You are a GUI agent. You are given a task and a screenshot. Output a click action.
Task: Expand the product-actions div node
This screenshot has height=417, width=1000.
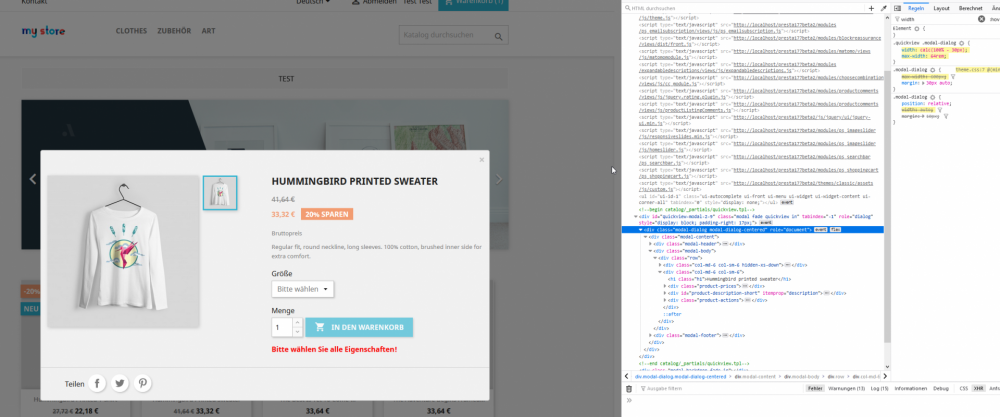pos(665,300)
